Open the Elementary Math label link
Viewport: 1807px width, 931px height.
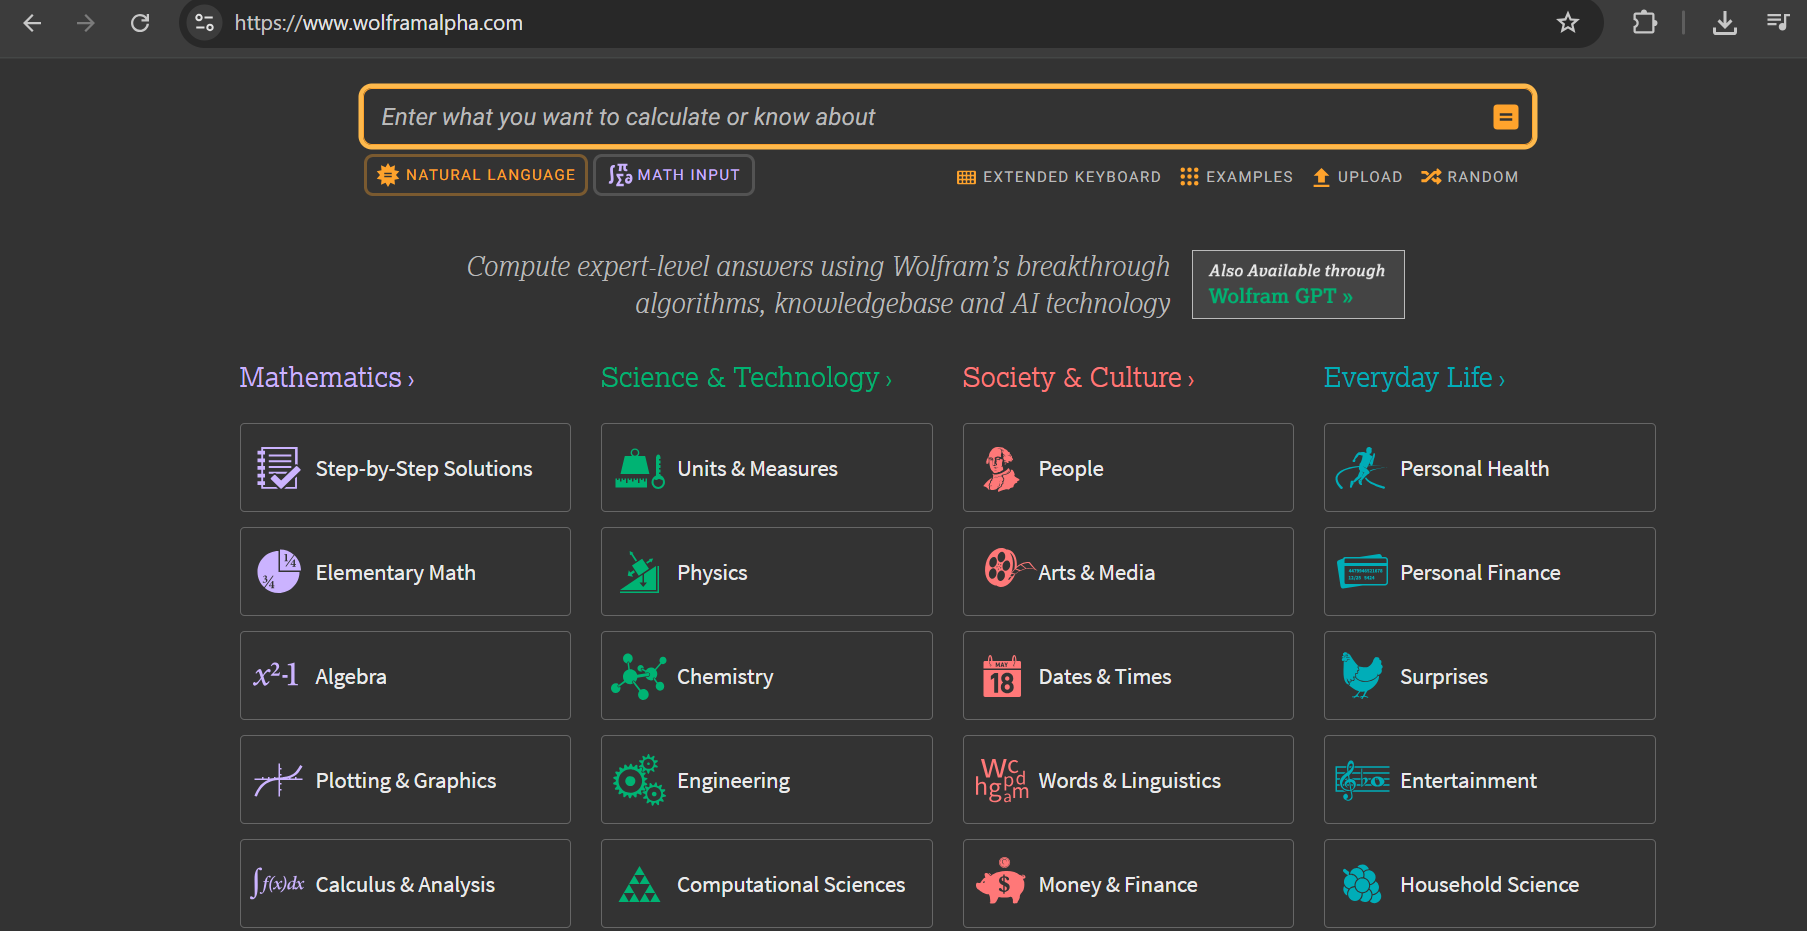[x=396, y=573]
